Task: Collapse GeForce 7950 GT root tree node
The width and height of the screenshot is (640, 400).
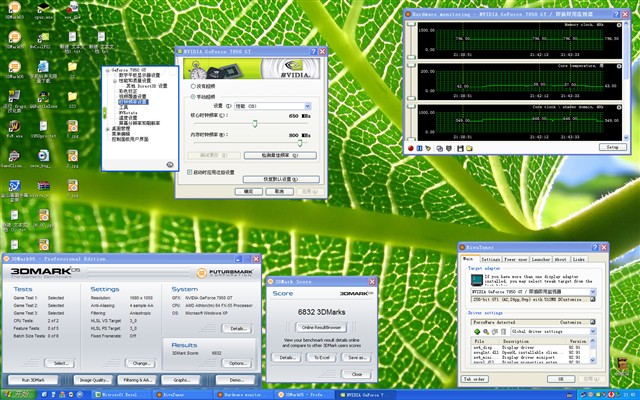Action: (x=108, y=70)
